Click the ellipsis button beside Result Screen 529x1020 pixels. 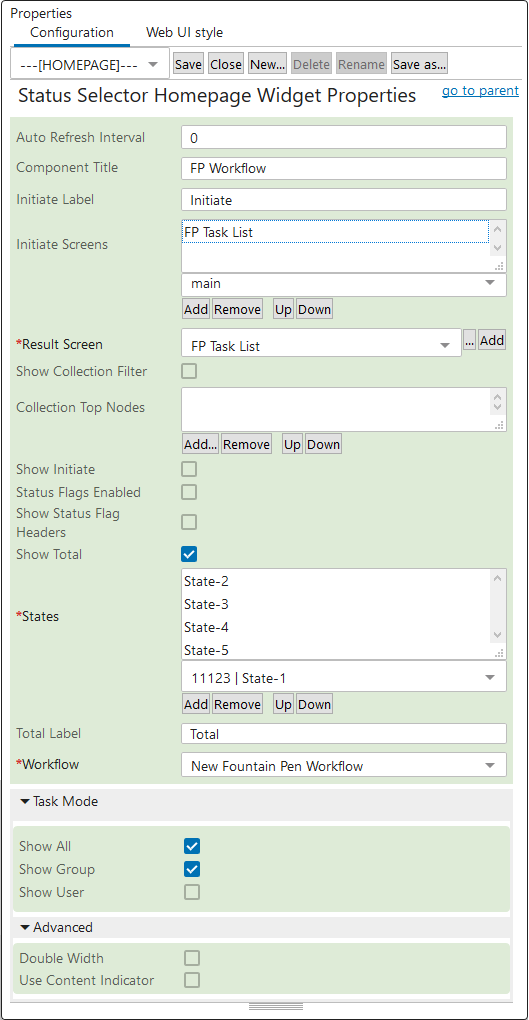coord(469,340)
